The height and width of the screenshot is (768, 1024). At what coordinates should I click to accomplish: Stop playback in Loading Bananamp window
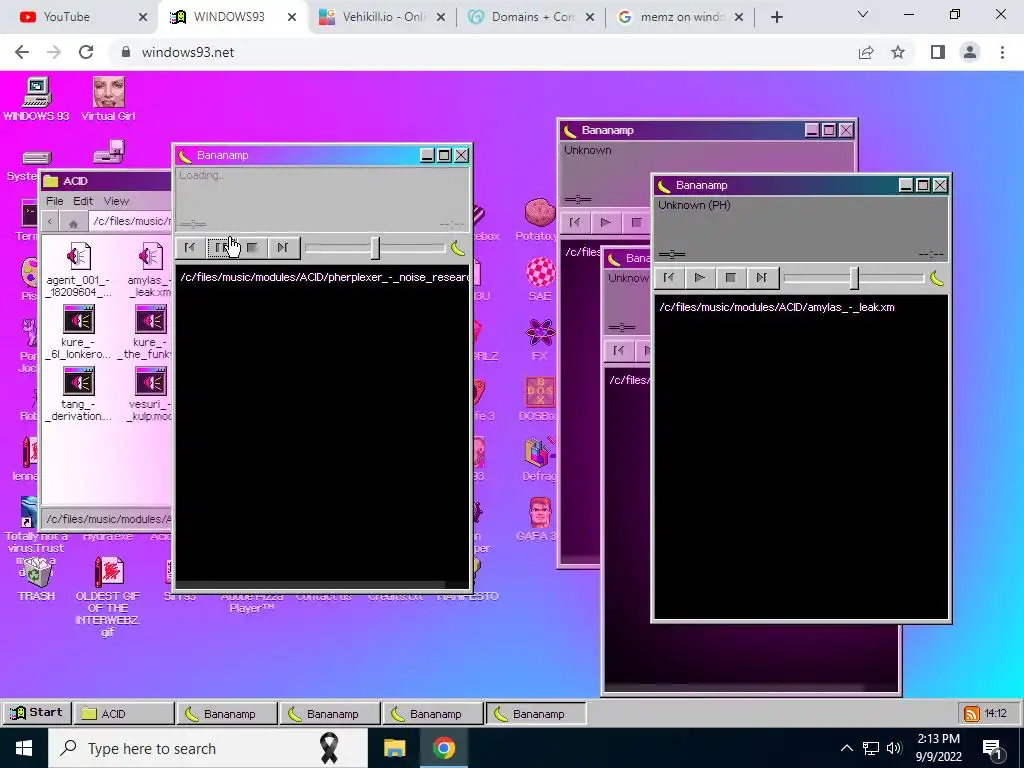coord(253,248)
